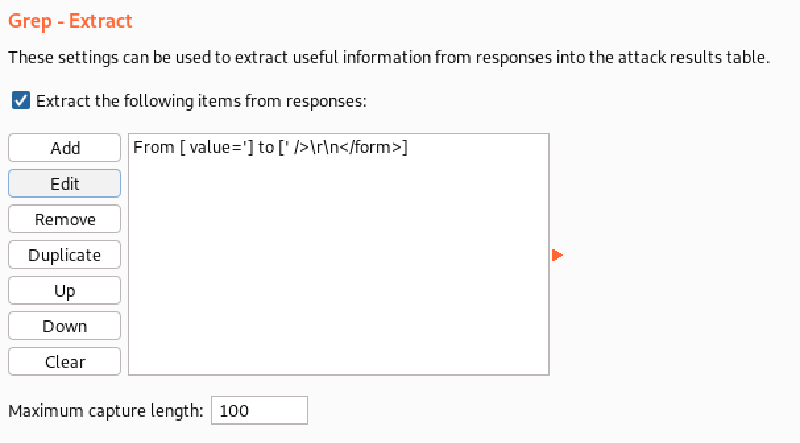Click the "Extract the following items" checkbox label
The image size is (800, 443).
click(202, 101)
